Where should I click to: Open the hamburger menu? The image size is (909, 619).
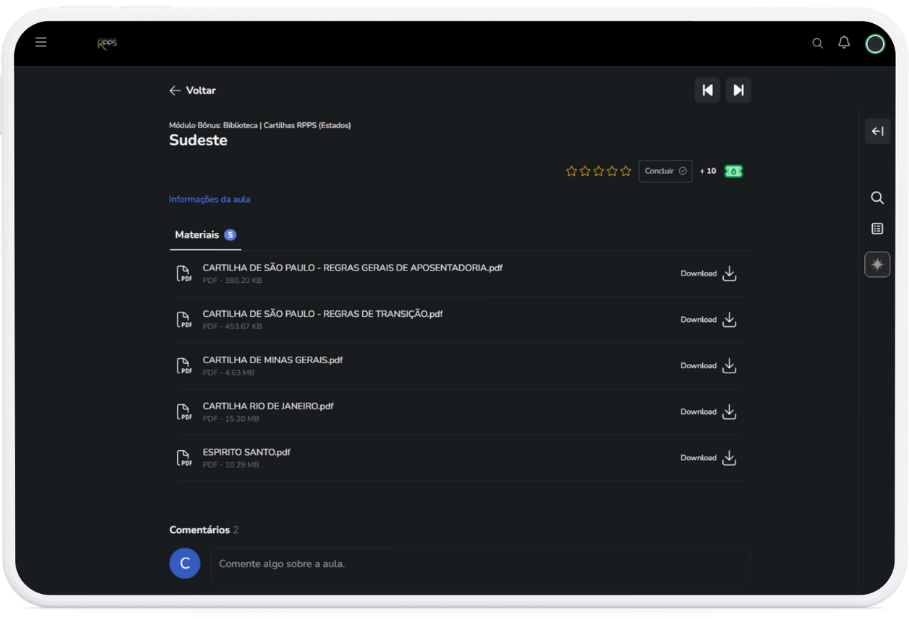pos(41,42)
